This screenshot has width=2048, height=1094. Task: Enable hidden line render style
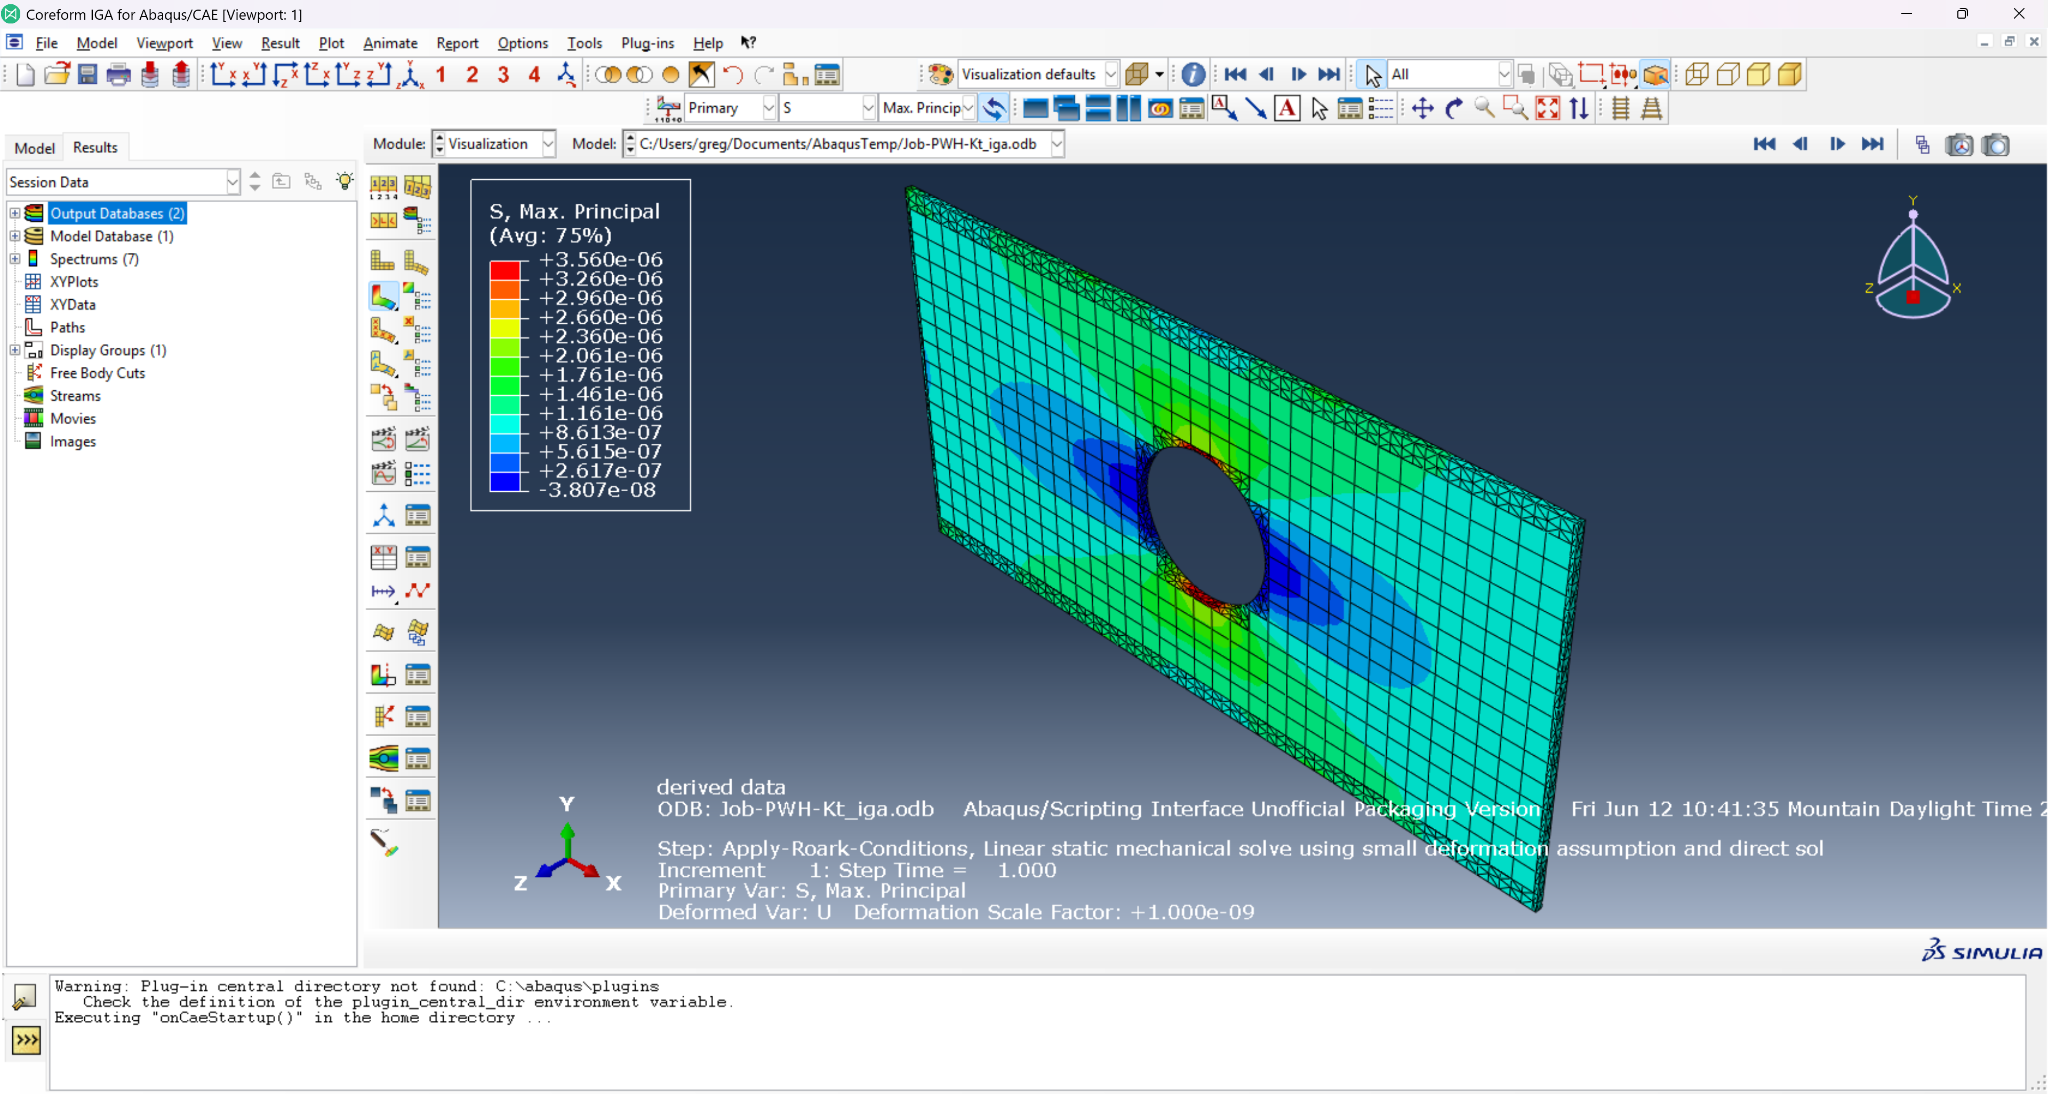click(x=1727, y=74)
